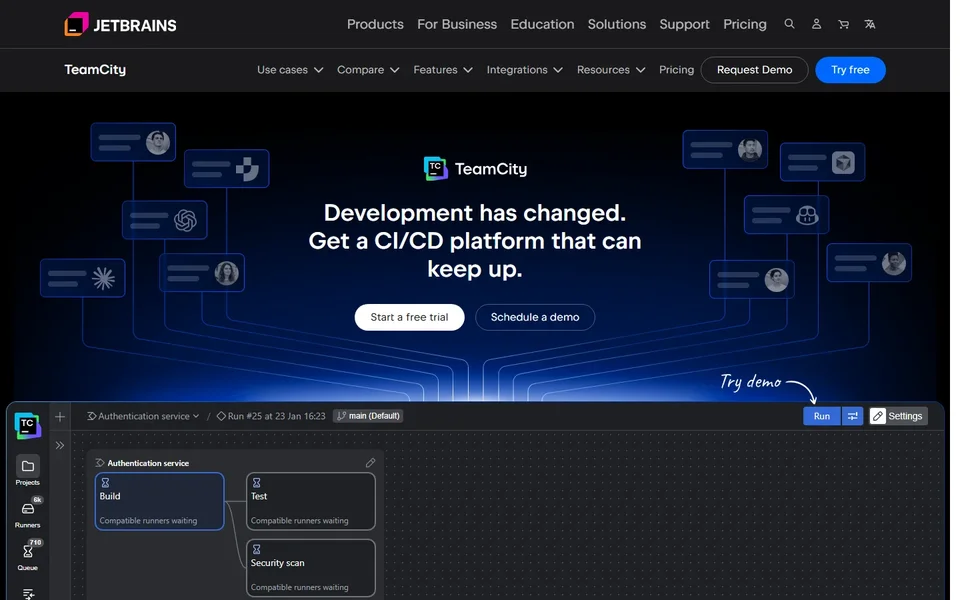Expand the Features dropdown
The height and width of the screenshot is (600, 960).
tap(443, 70)
